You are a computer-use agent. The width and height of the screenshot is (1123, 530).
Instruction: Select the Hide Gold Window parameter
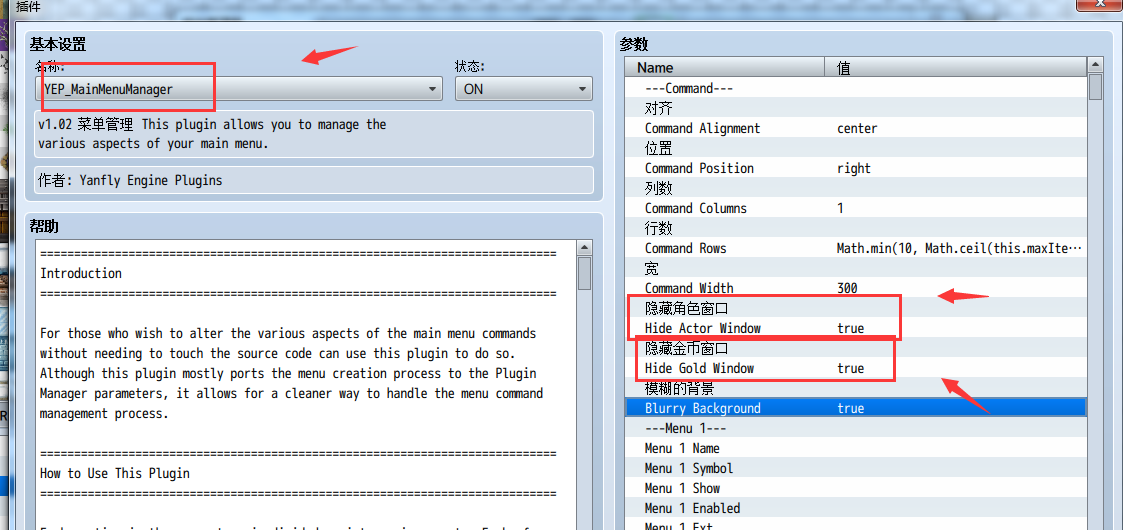[x=699, y=369]
